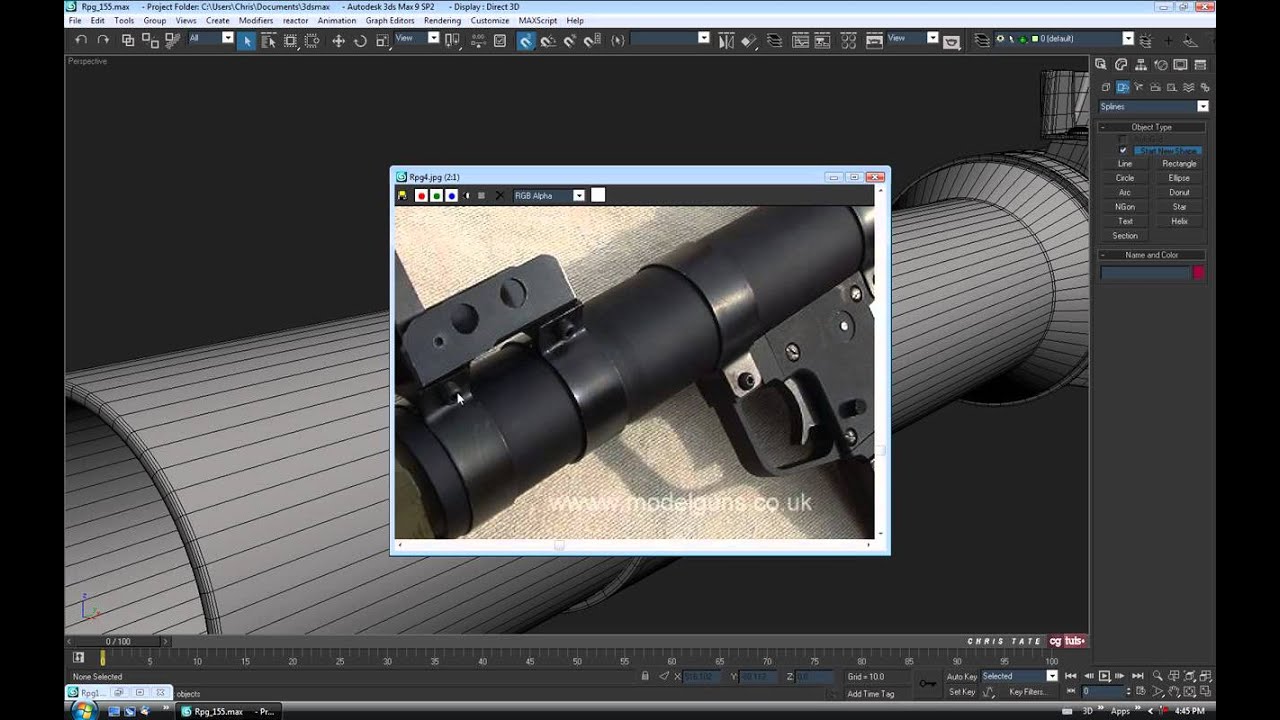Switch to the Modify panel tab
1280x720 pixels.
click(x=1123, y=65)
